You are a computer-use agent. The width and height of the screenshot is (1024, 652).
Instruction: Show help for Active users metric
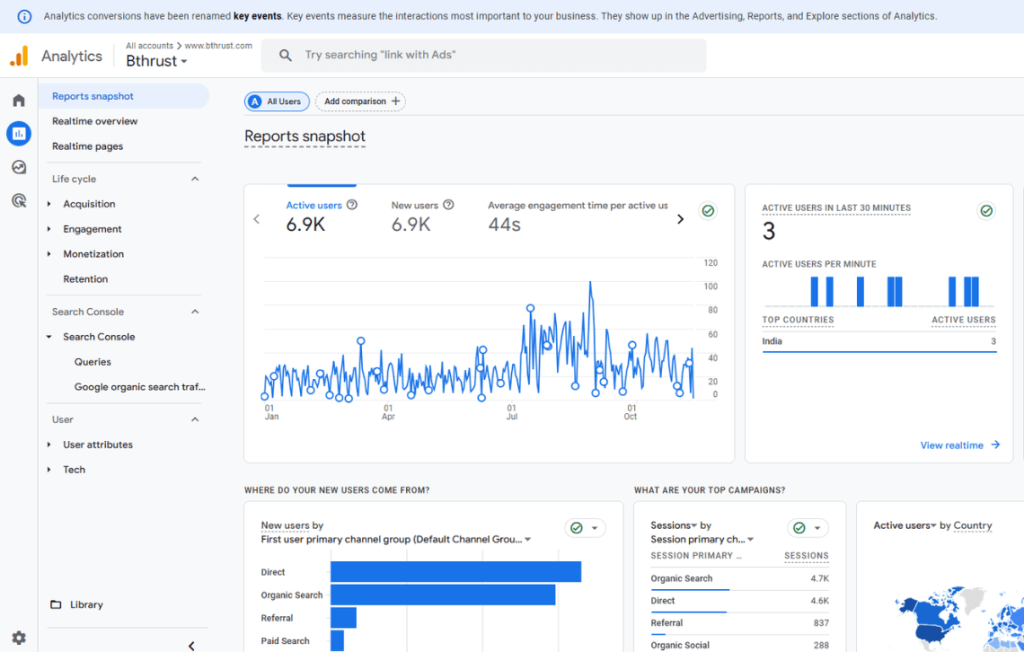point(352,204)
